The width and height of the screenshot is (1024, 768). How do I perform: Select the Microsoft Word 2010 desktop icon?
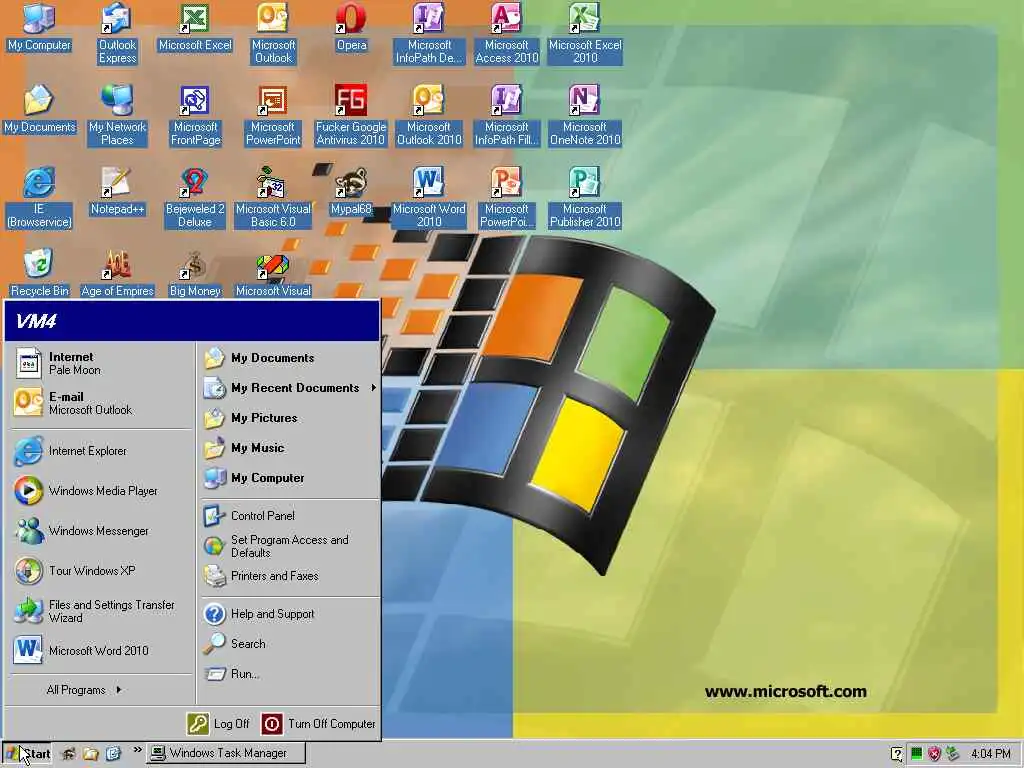click(429, 198)
